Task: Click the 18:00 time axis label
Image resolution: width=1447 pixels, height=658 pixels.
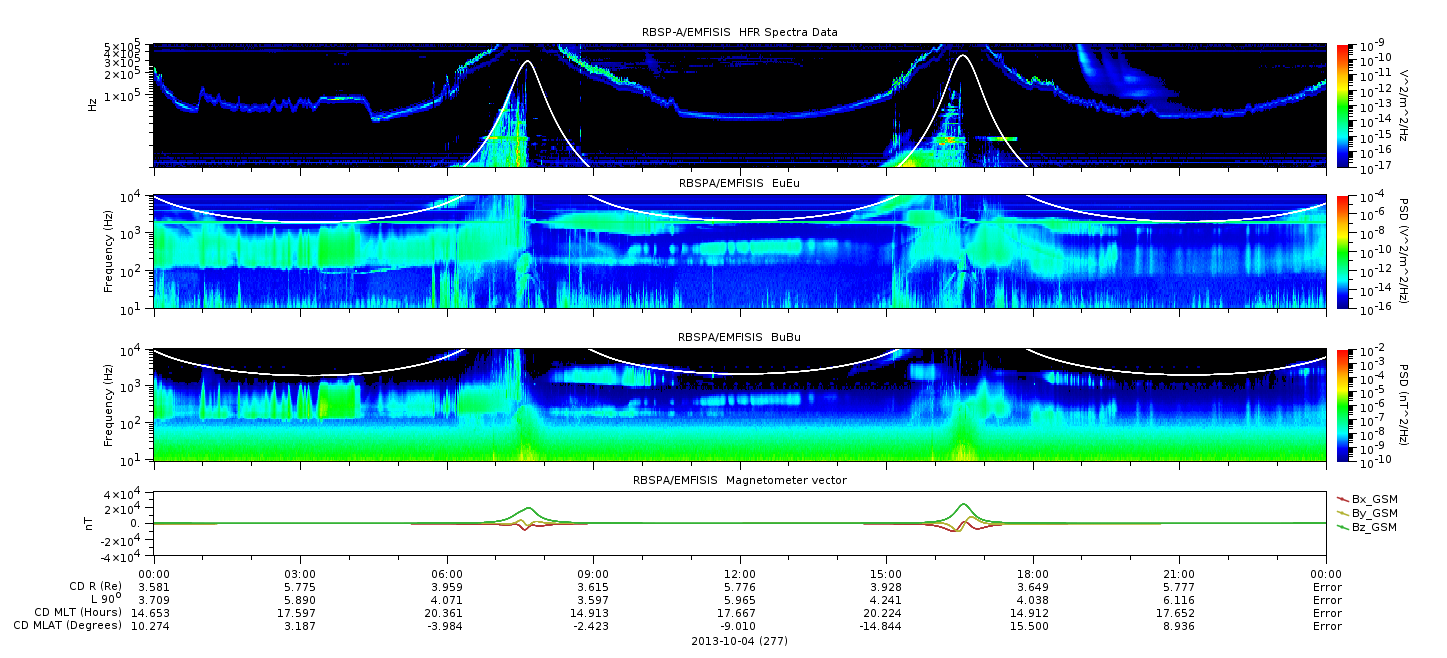Action: pyautogui.click(x=1033, y=573)
